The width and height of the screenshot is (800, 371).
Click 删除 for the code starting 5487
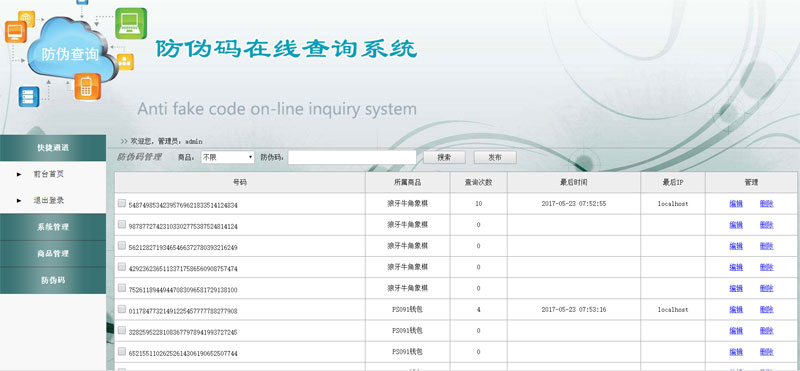point(766,204)
